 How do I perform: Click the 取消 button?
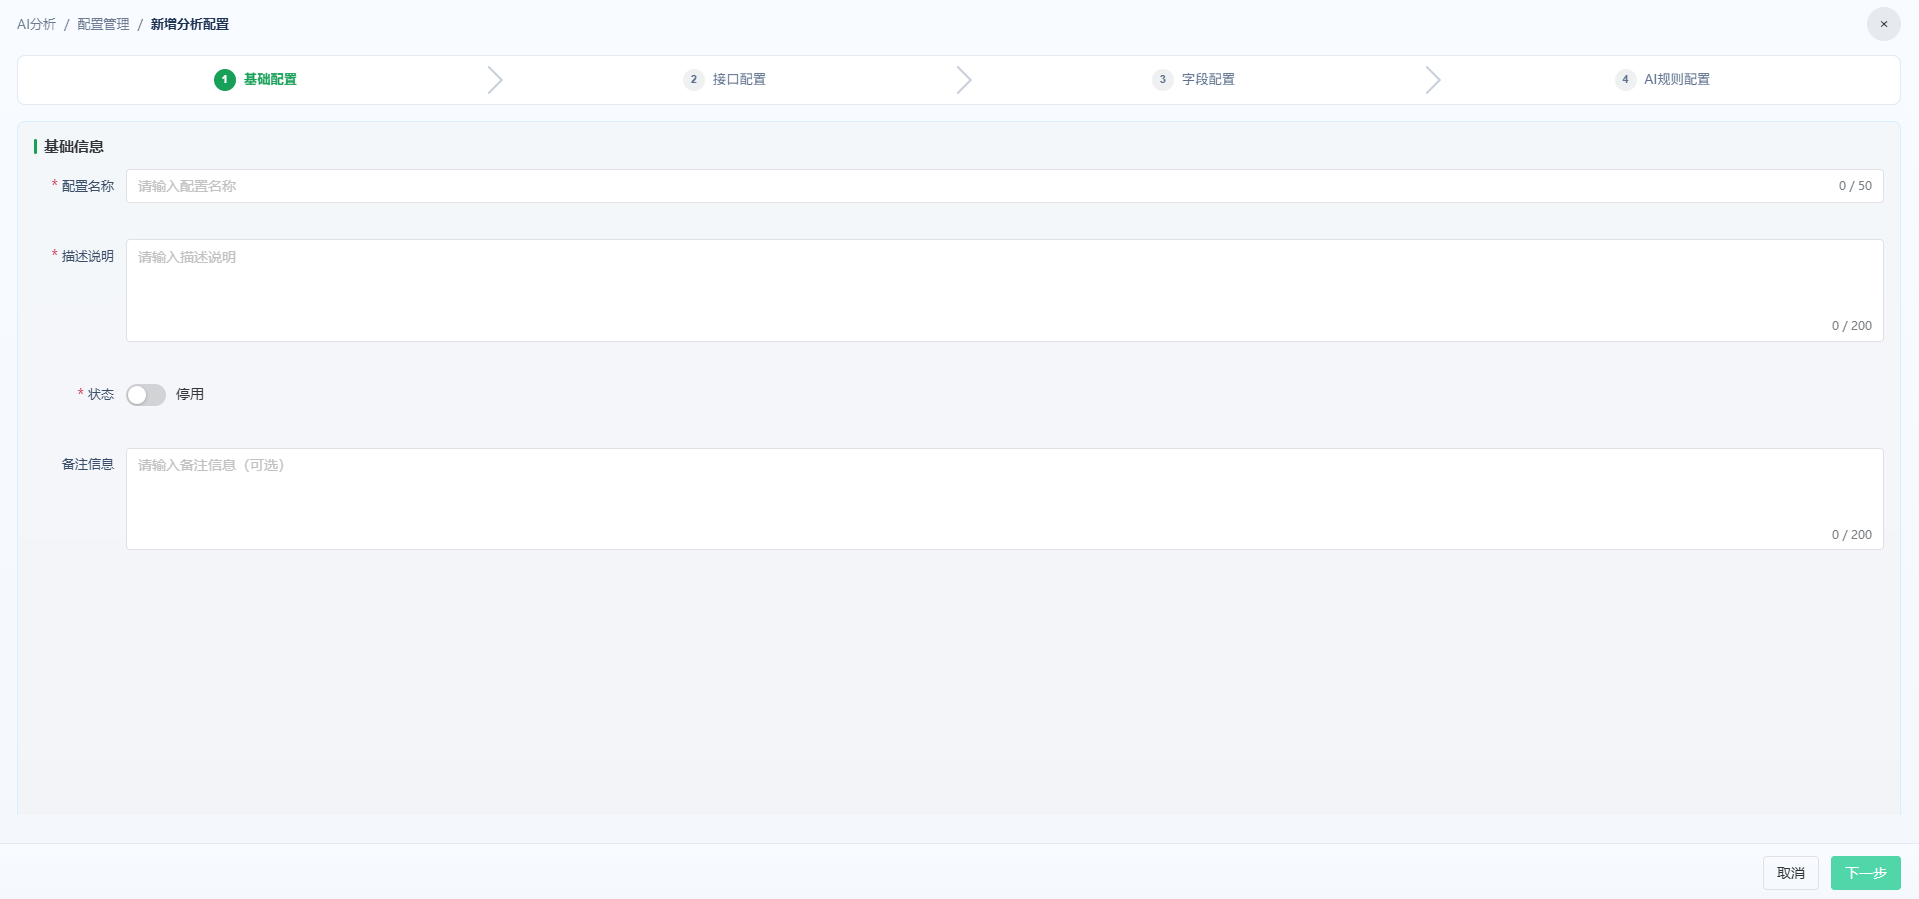1791,873
